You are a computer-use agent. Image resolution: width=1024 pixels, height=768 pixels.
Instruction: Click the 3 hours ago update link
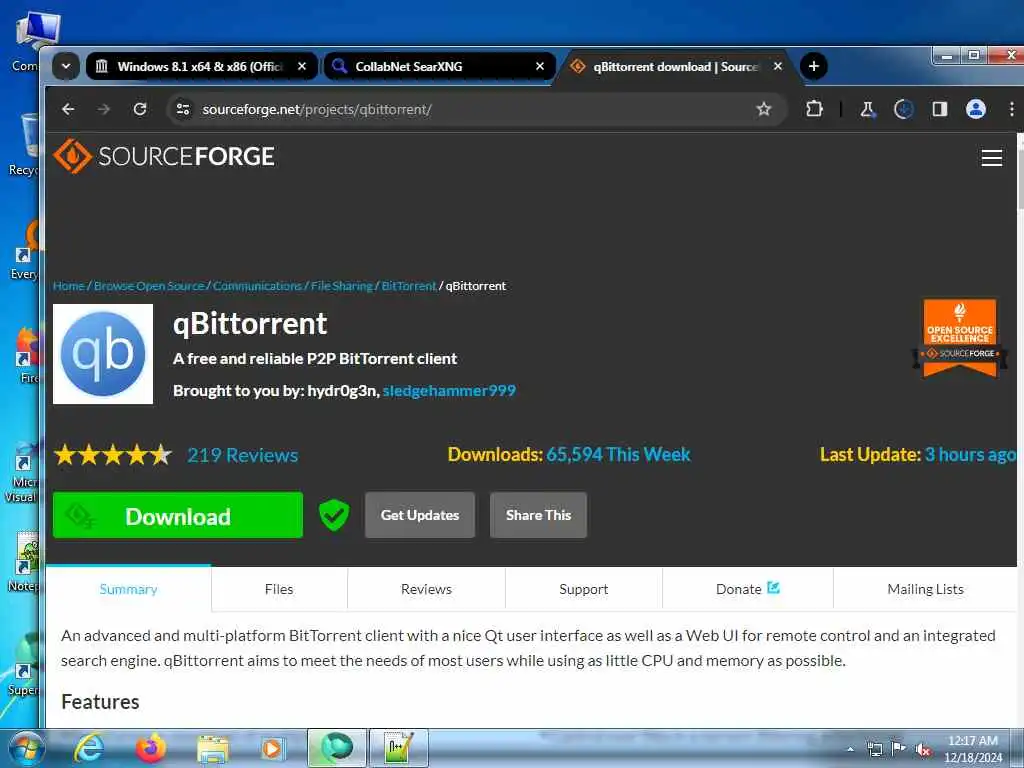(x=970, y=455)
